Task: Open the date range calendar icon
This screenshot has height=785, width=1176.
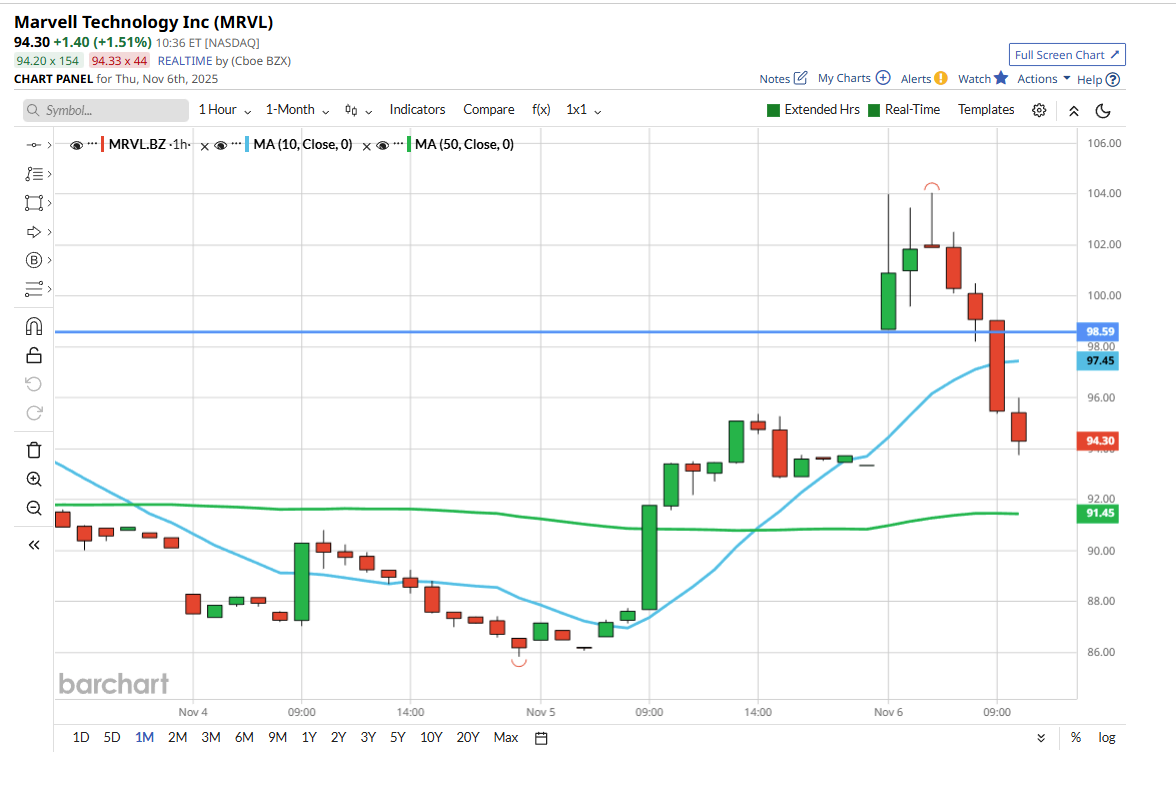Action: pyautogui.click(x=541, y=738)
